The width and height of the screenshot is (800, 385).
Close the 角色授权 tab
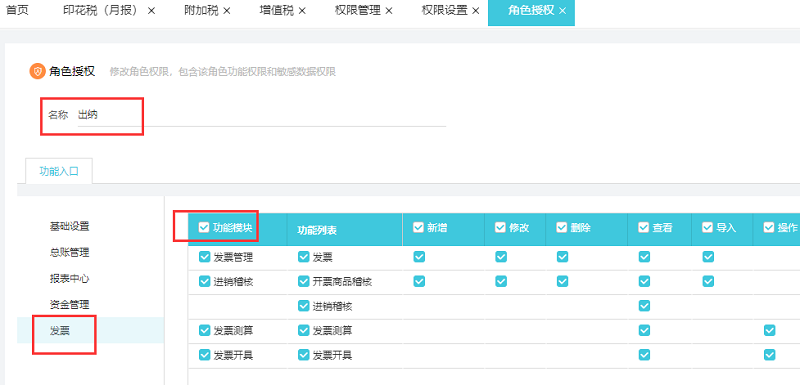562,11
